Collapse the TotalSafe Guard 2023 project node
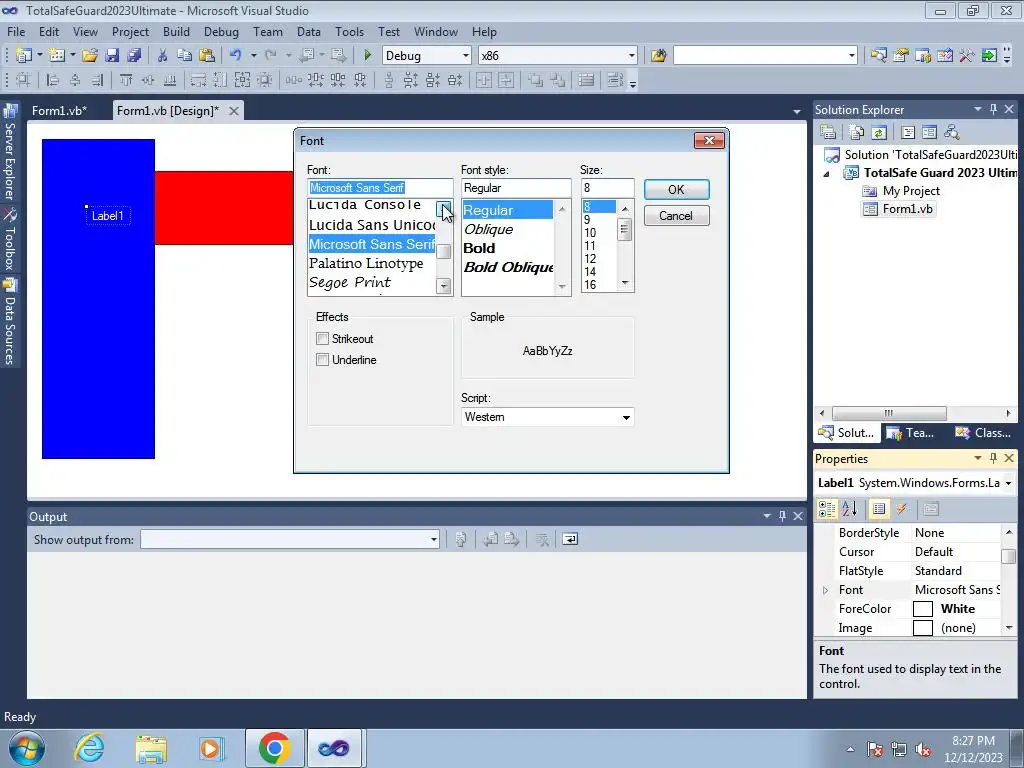This screenshot has height=768, width=1024. (x=826, y=174)
